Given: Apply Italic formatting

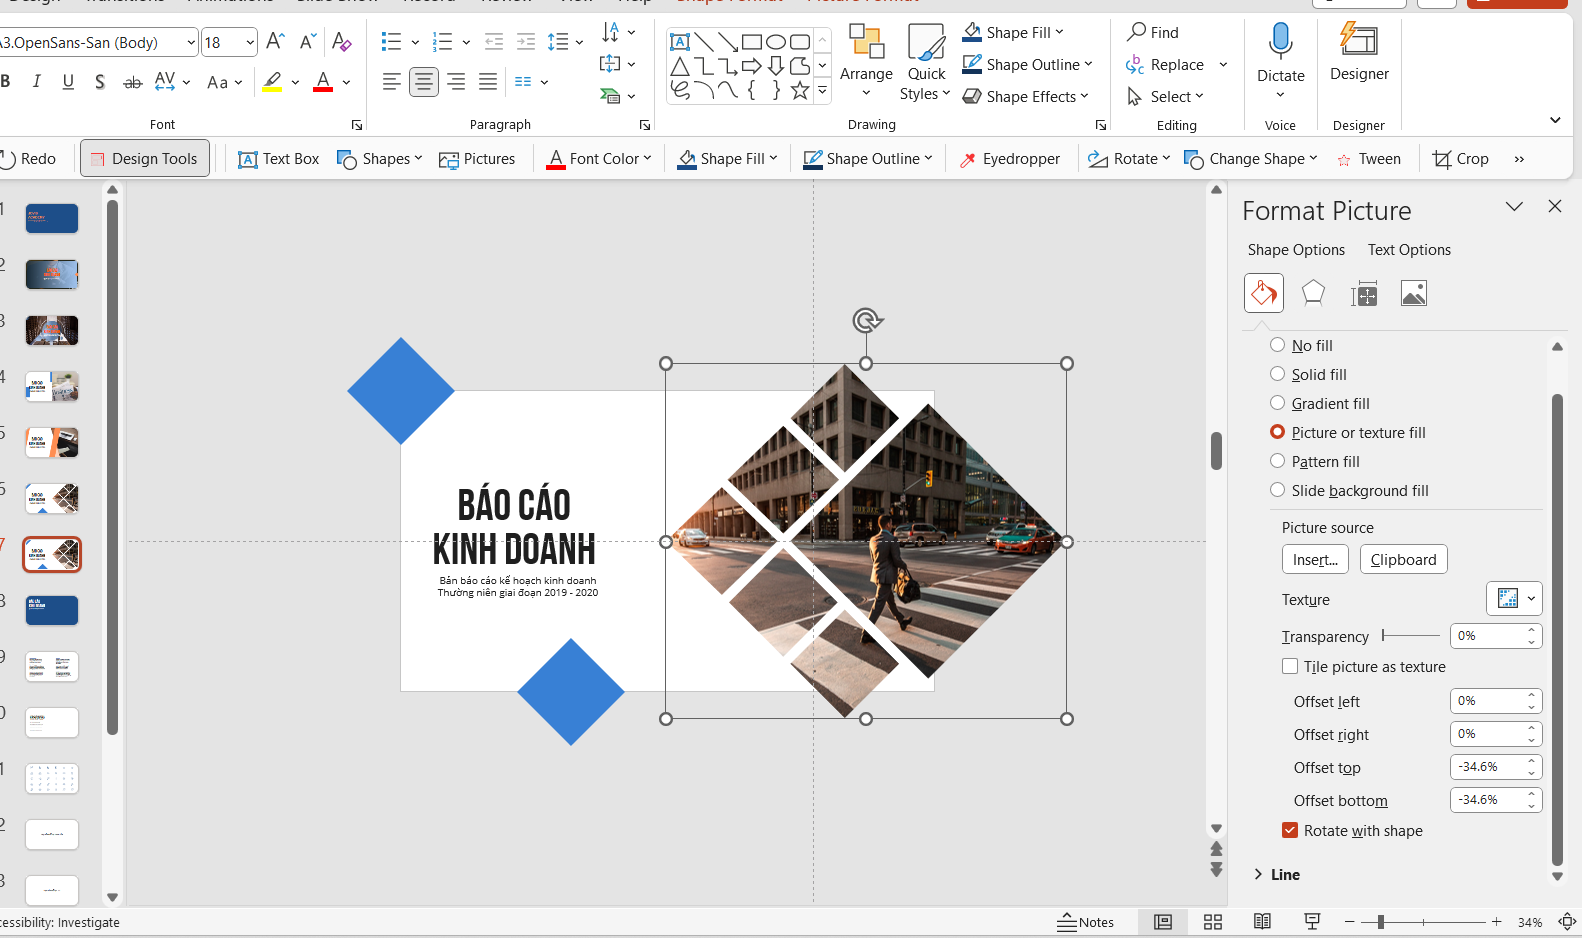Looking at the screenshot, I should coord(37,82).
